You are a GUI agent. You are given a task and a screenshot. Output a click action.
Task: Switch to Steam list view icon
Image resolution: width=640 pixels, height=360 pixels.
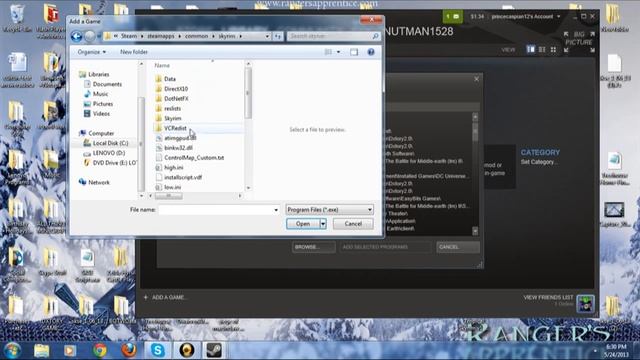point(542,49)
